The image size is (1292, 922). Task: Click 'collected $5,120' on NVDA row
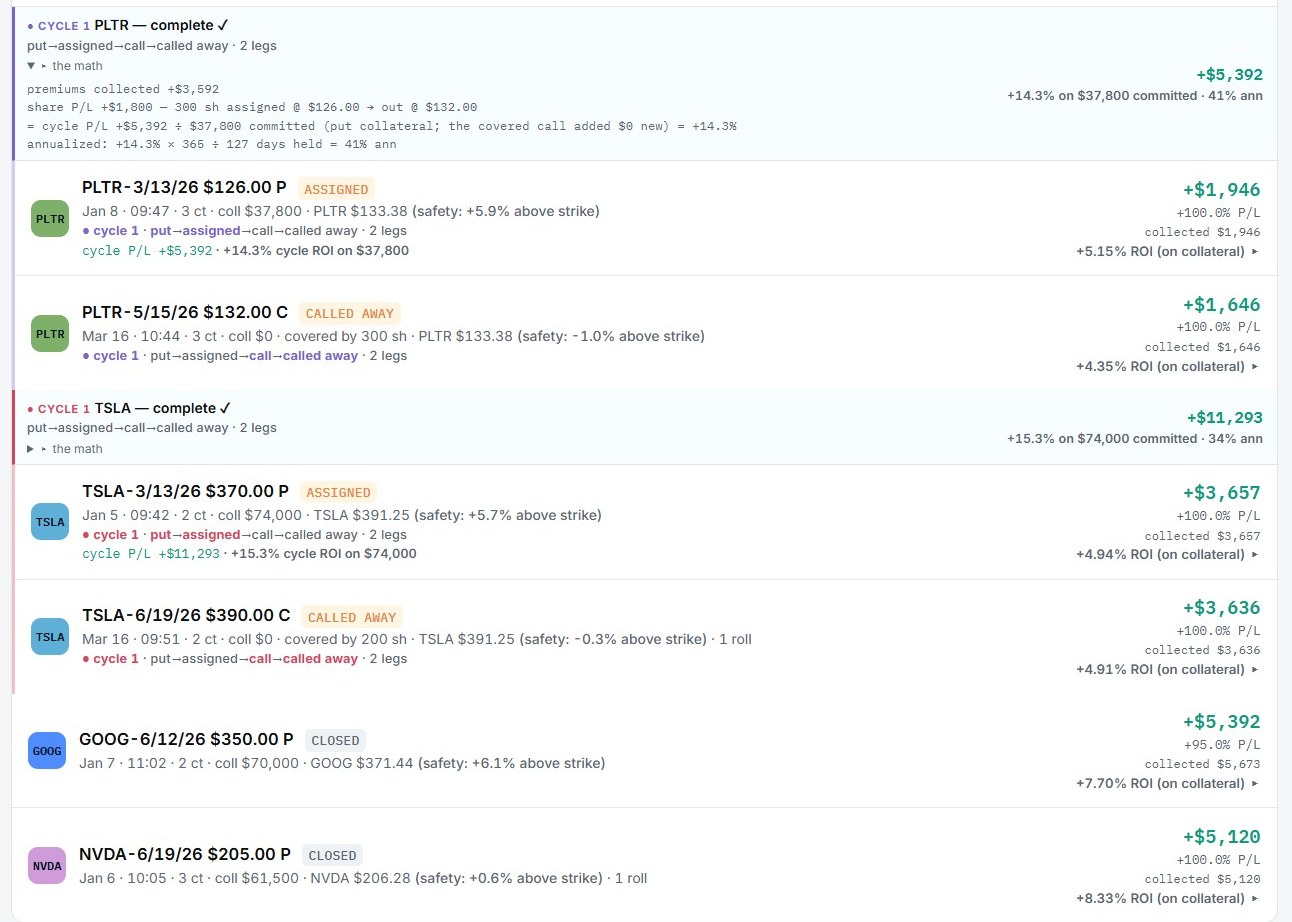click(x=1202, y=879)
